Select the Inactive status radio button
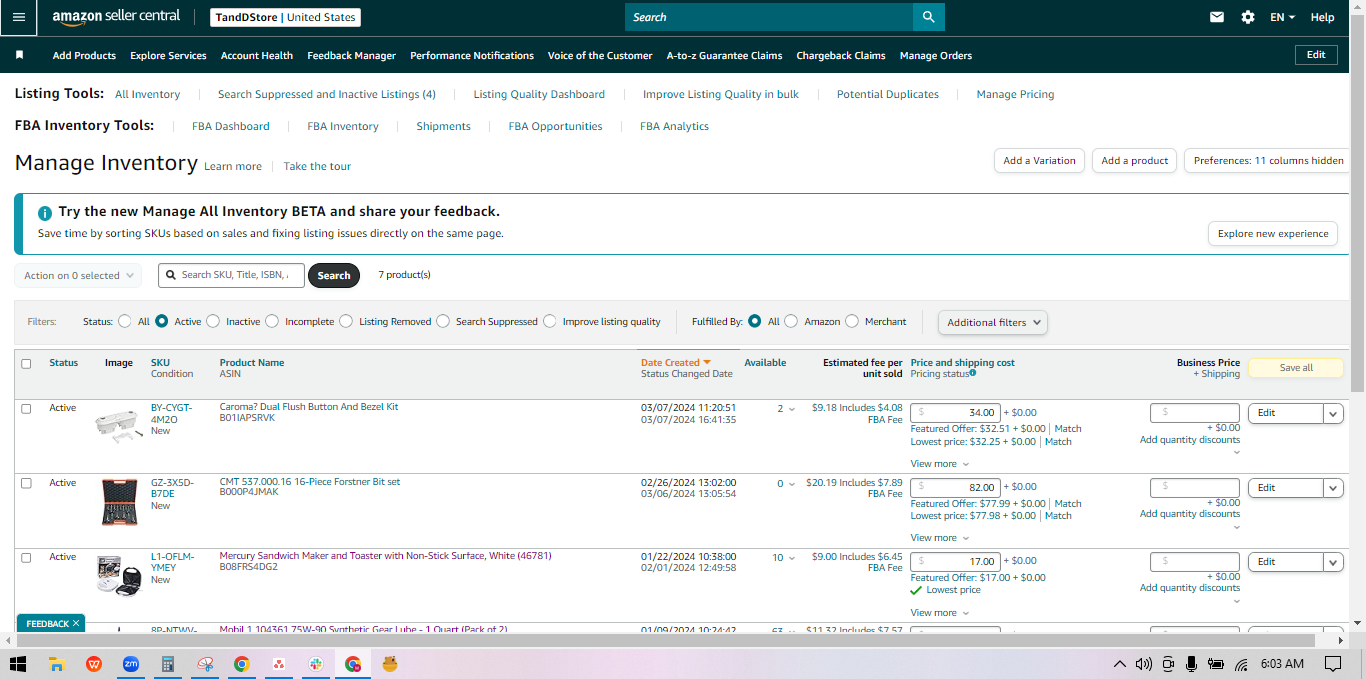 coord(213,321)
